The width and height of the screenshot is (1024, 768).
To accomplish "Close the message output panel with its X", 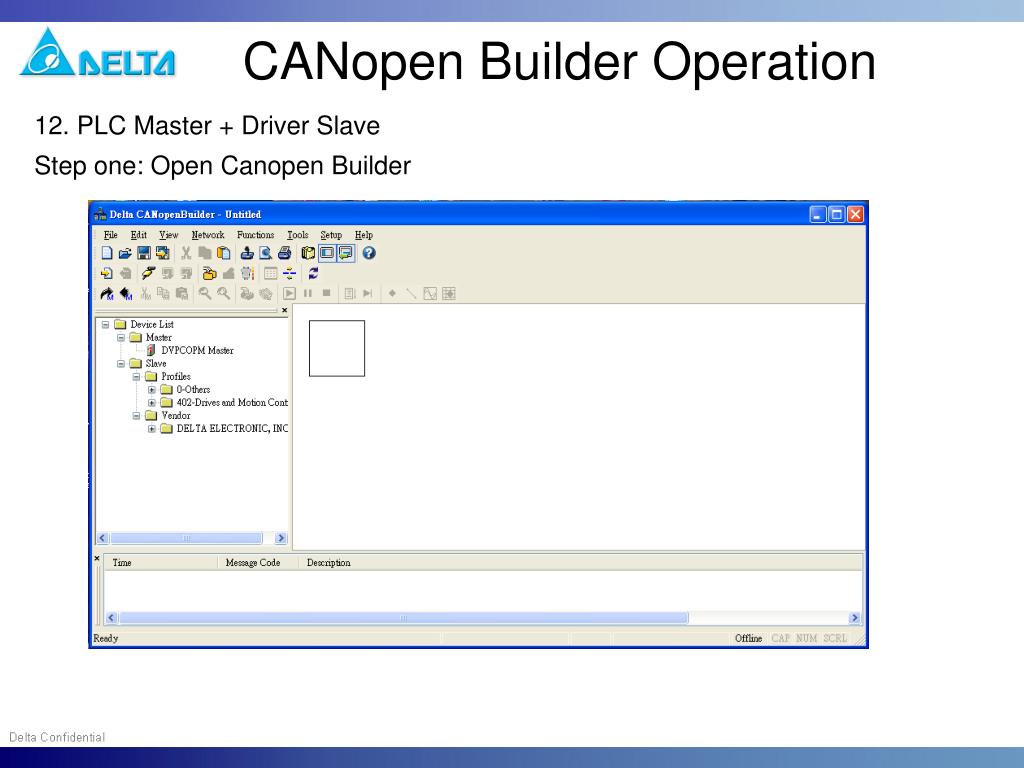I will click(x=97, y=558).
